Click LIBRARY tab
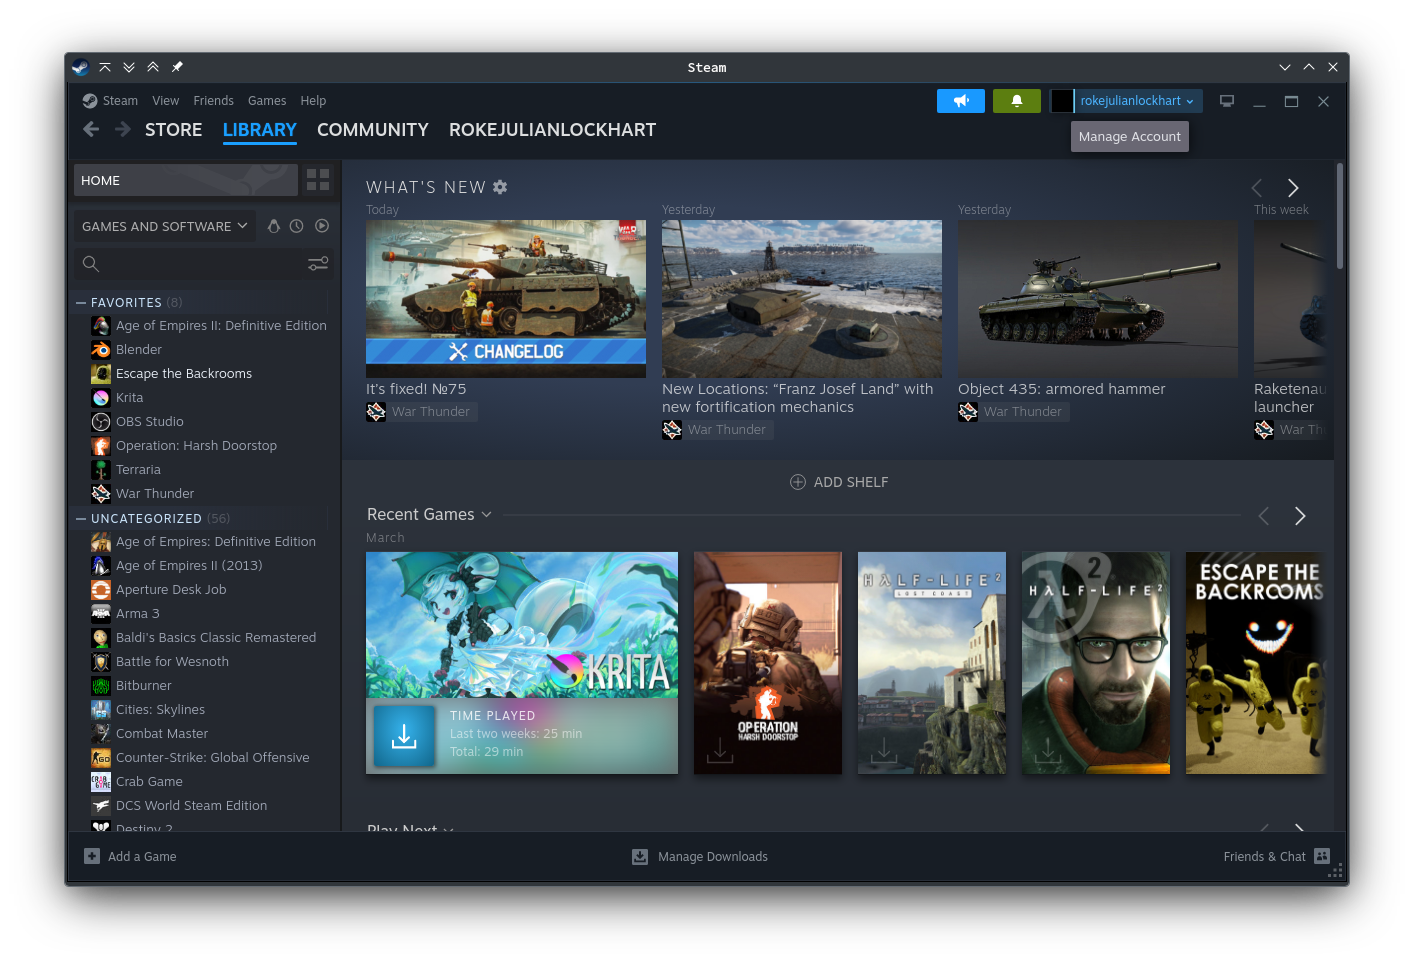This screenshot has width=1414, height=963. 259,130
